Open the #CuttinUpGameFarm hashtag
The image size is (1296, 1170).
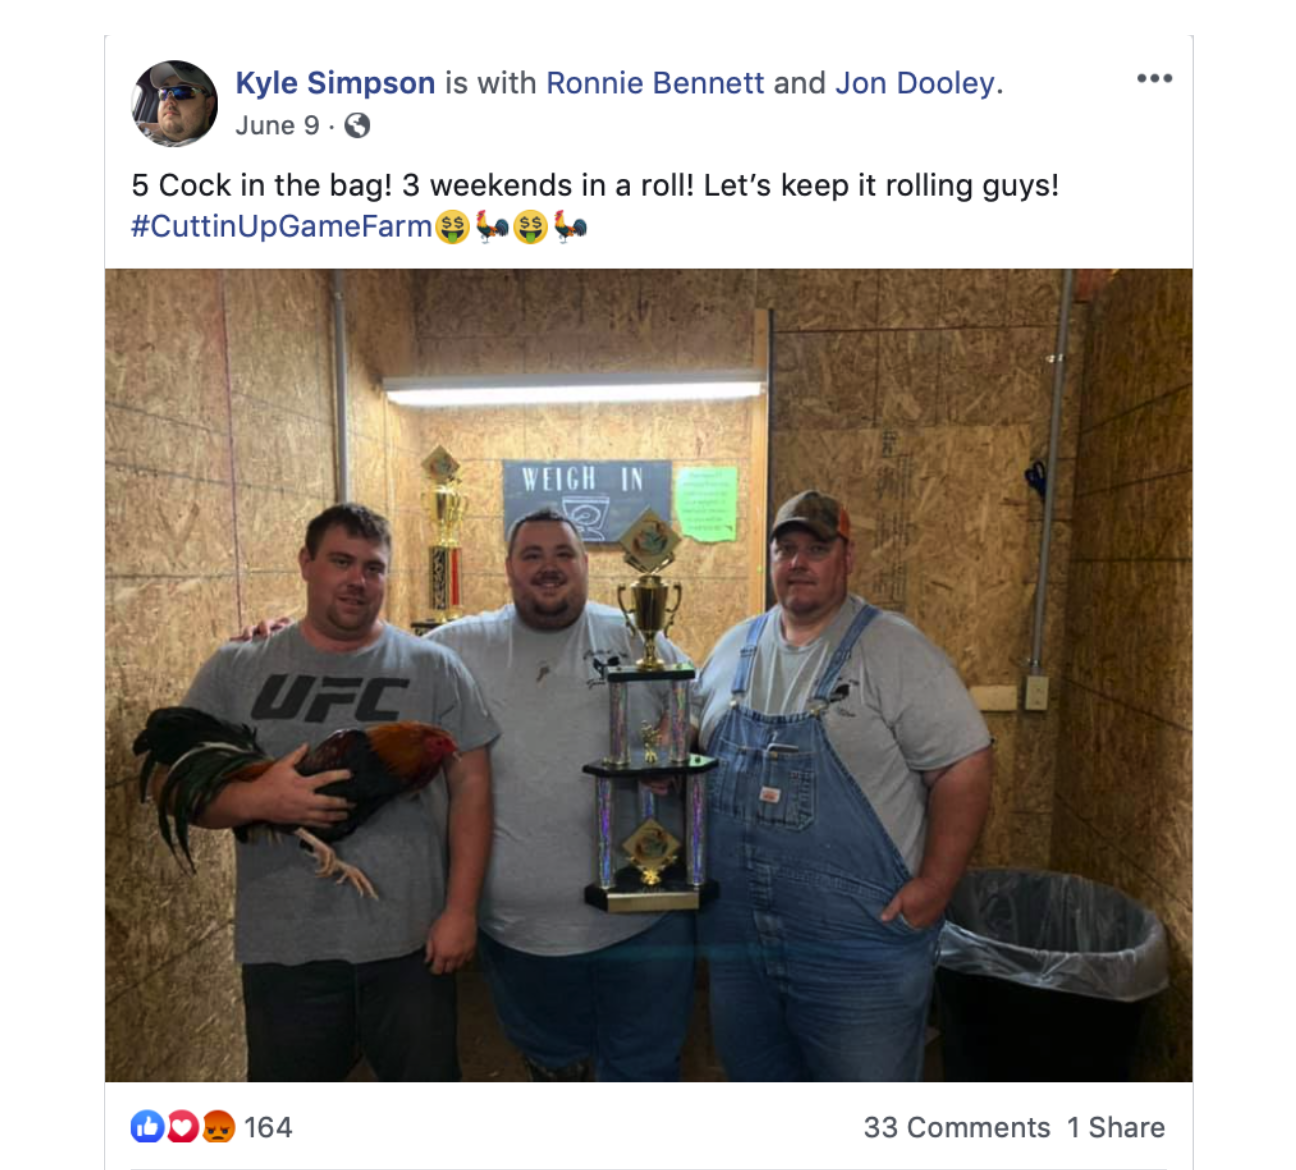point(281,226)
